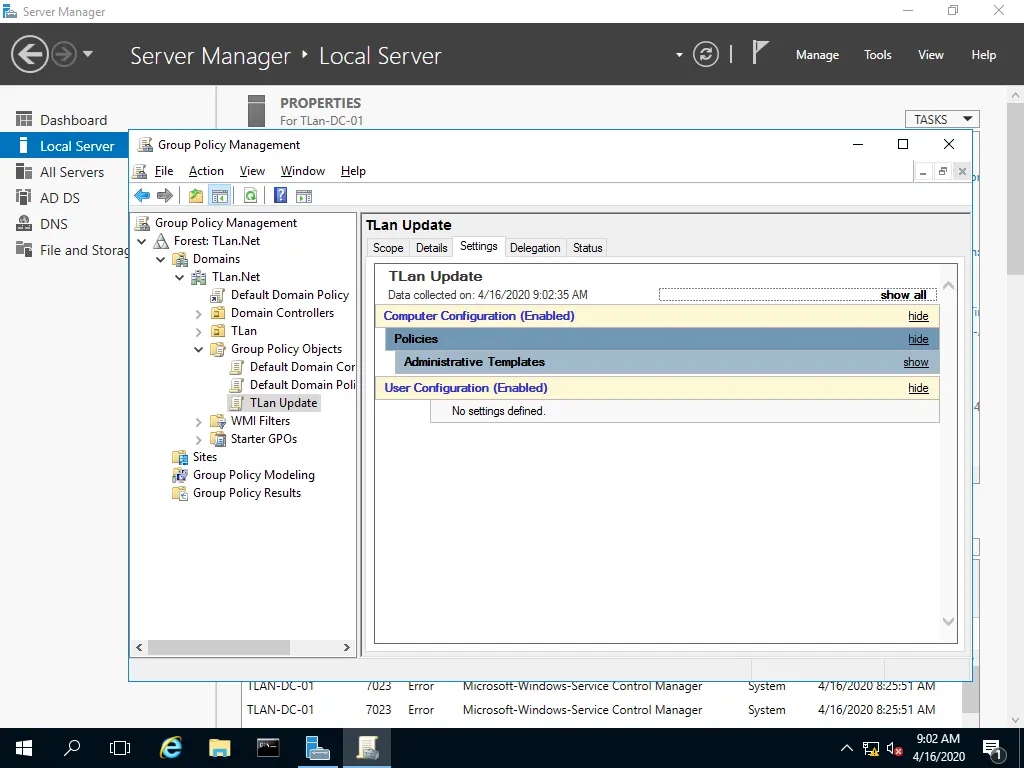Switch to Server Manager taskbar icon
Screen dimensions: 1024x768
point(317,748)
